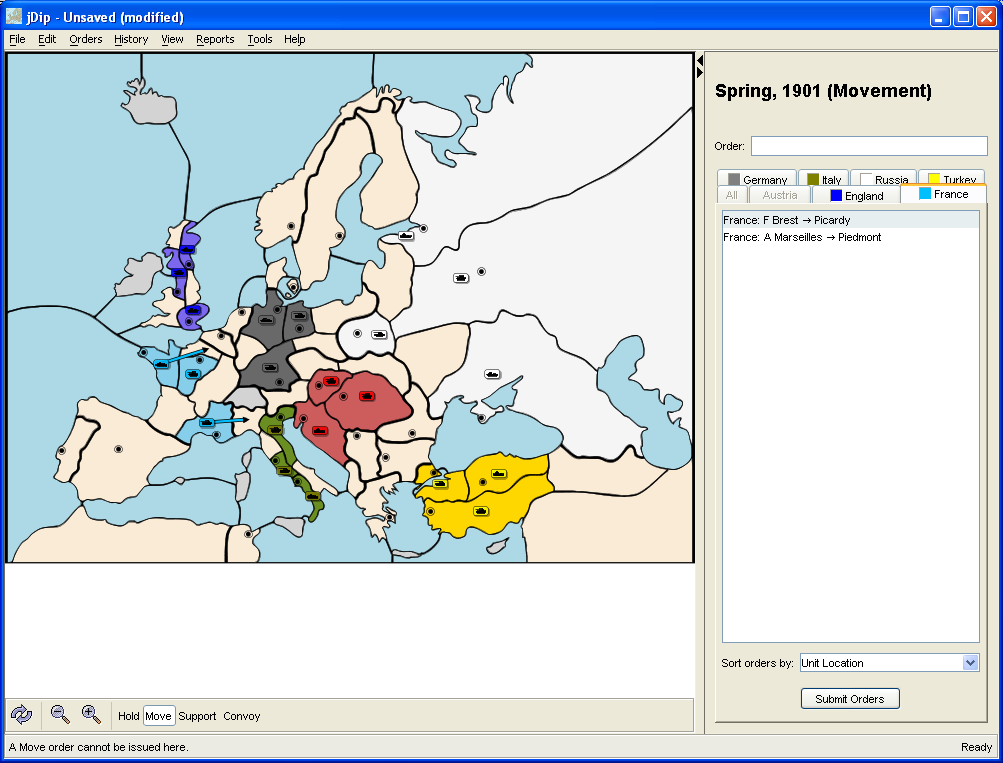
Task: Select the Italian fleet in Naples
Action: 312,496
